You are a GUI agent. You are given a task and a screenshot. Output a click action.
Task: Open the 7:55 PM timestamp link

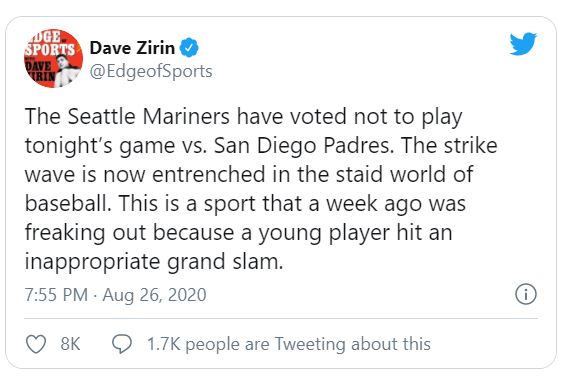pos(56,294)
